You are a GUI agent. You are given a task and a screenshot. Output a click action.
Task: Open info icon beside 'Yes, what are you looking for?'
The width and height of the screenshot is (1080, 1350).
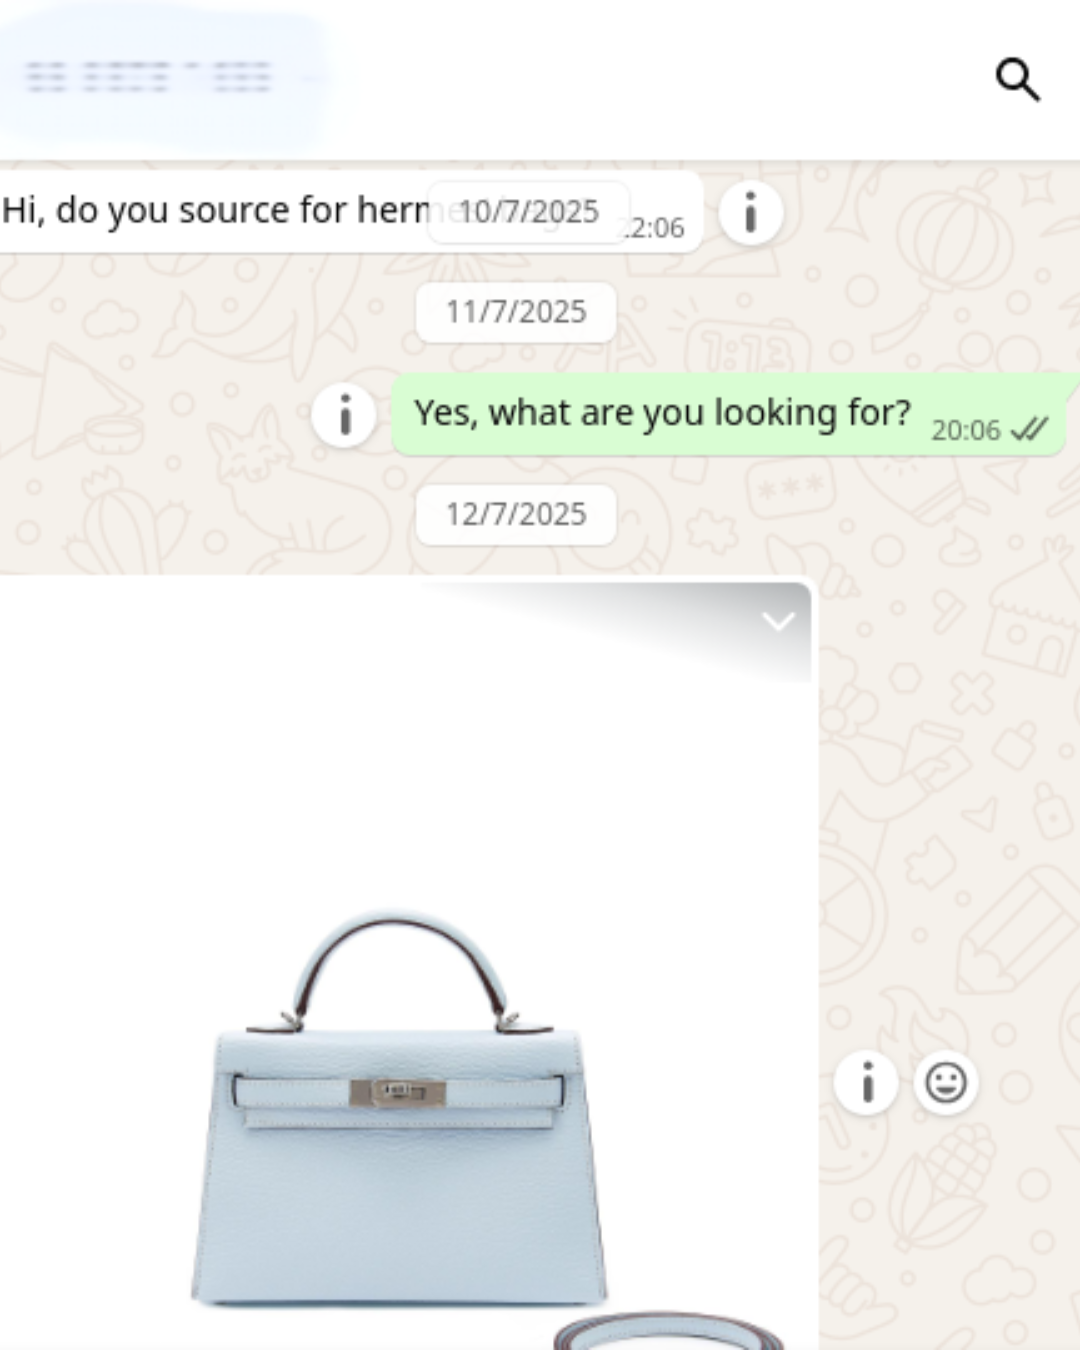click(x=344, y=414)
